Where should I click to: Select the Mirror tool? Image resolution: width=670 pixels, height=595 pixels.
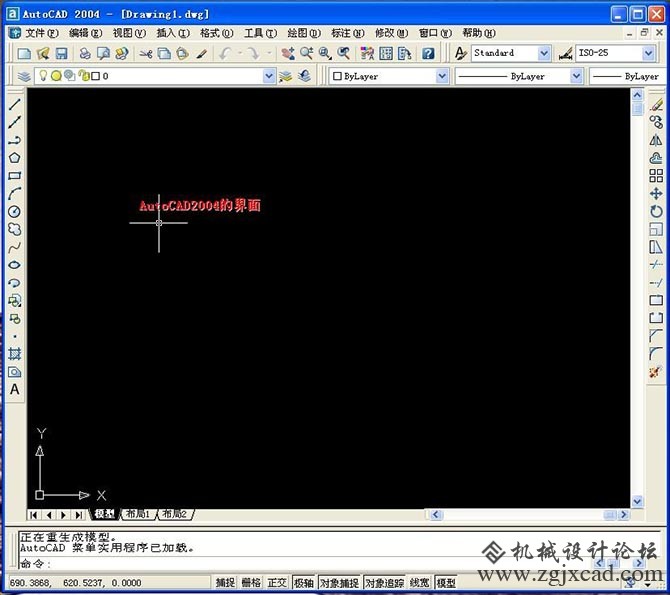[656, 140]
